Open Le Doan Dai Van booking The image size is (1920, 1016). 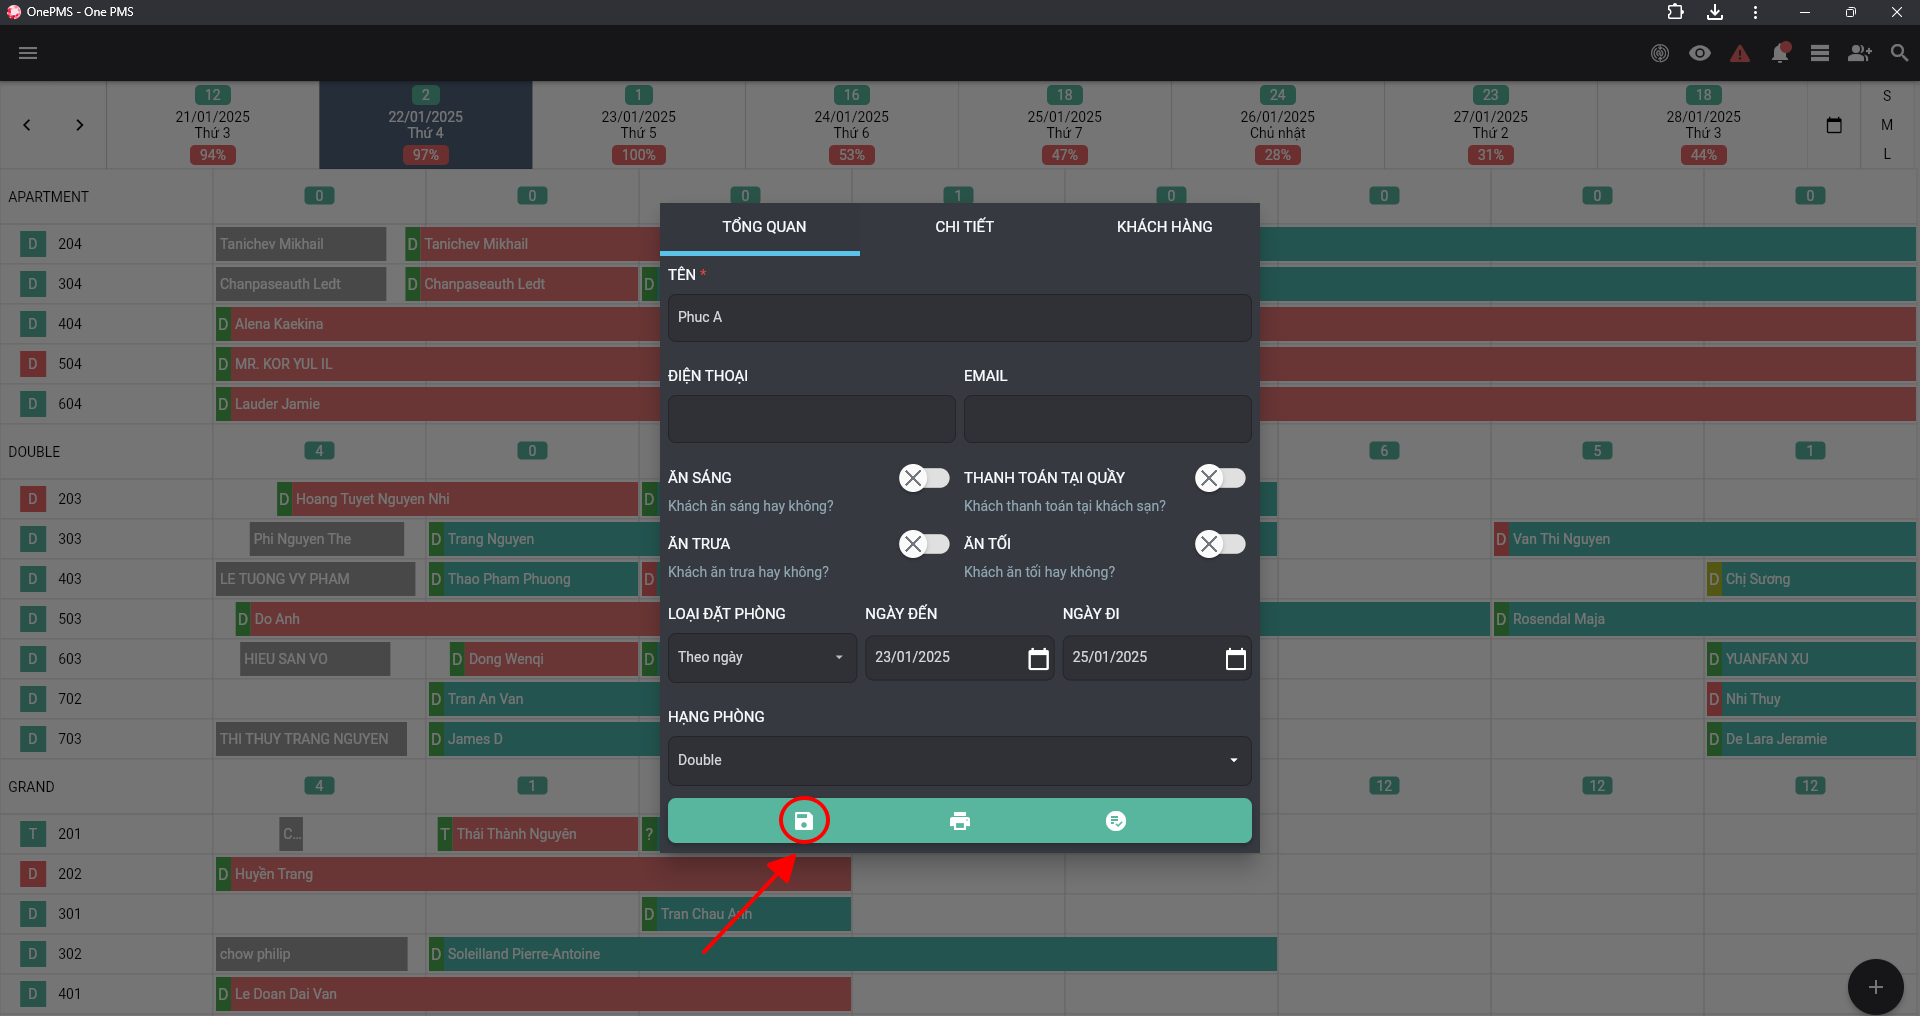click(534, 994)
